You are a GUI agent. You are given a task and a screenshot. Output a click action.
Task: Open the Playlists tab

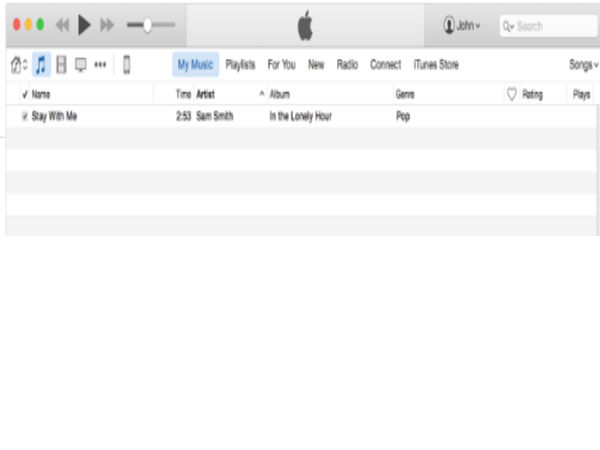240,65
